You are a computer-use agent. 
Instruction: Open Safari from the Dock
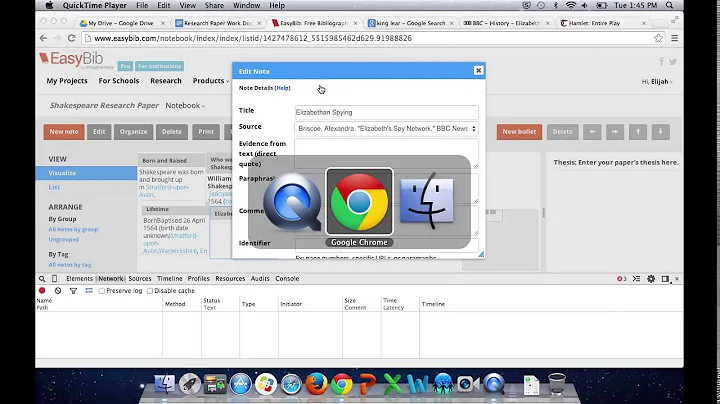(x=291, y=384)
